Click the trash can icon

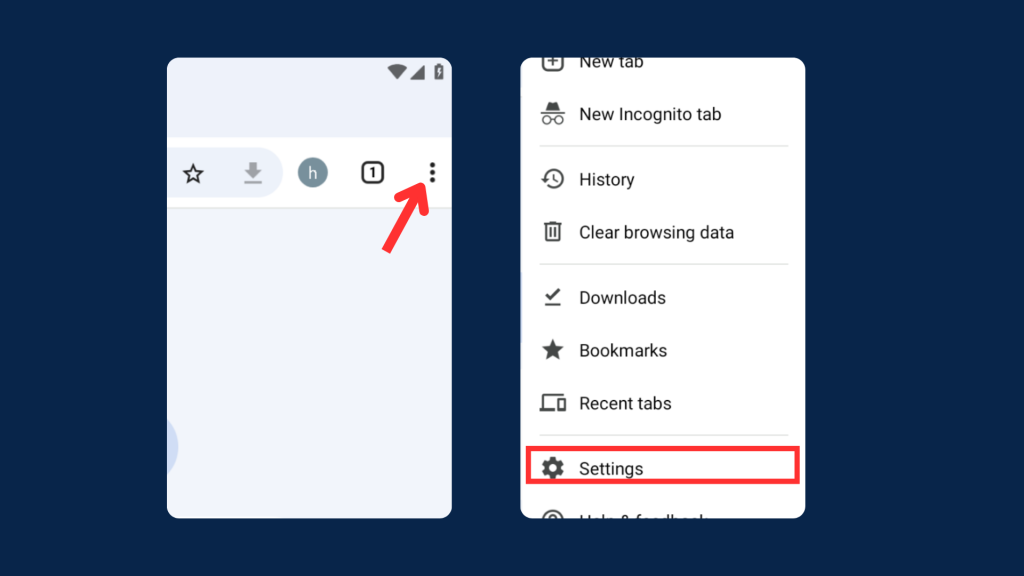(553, 232)
